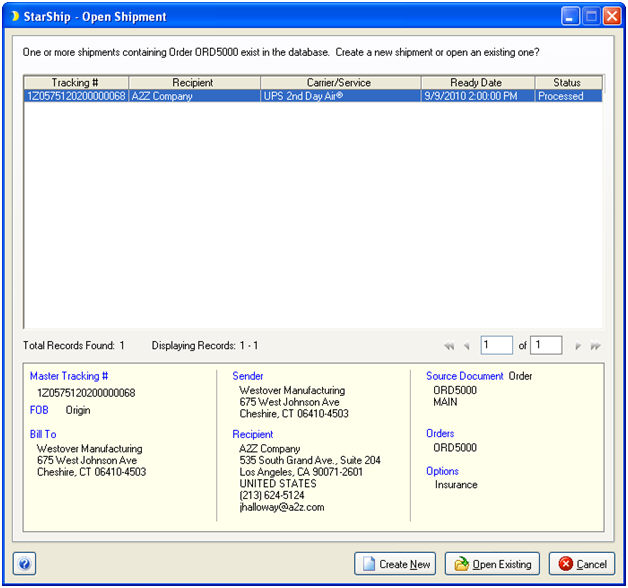Select the 9/9/2010 2:00:00 PM cell

pyautogui.click(x=478, y=96)
